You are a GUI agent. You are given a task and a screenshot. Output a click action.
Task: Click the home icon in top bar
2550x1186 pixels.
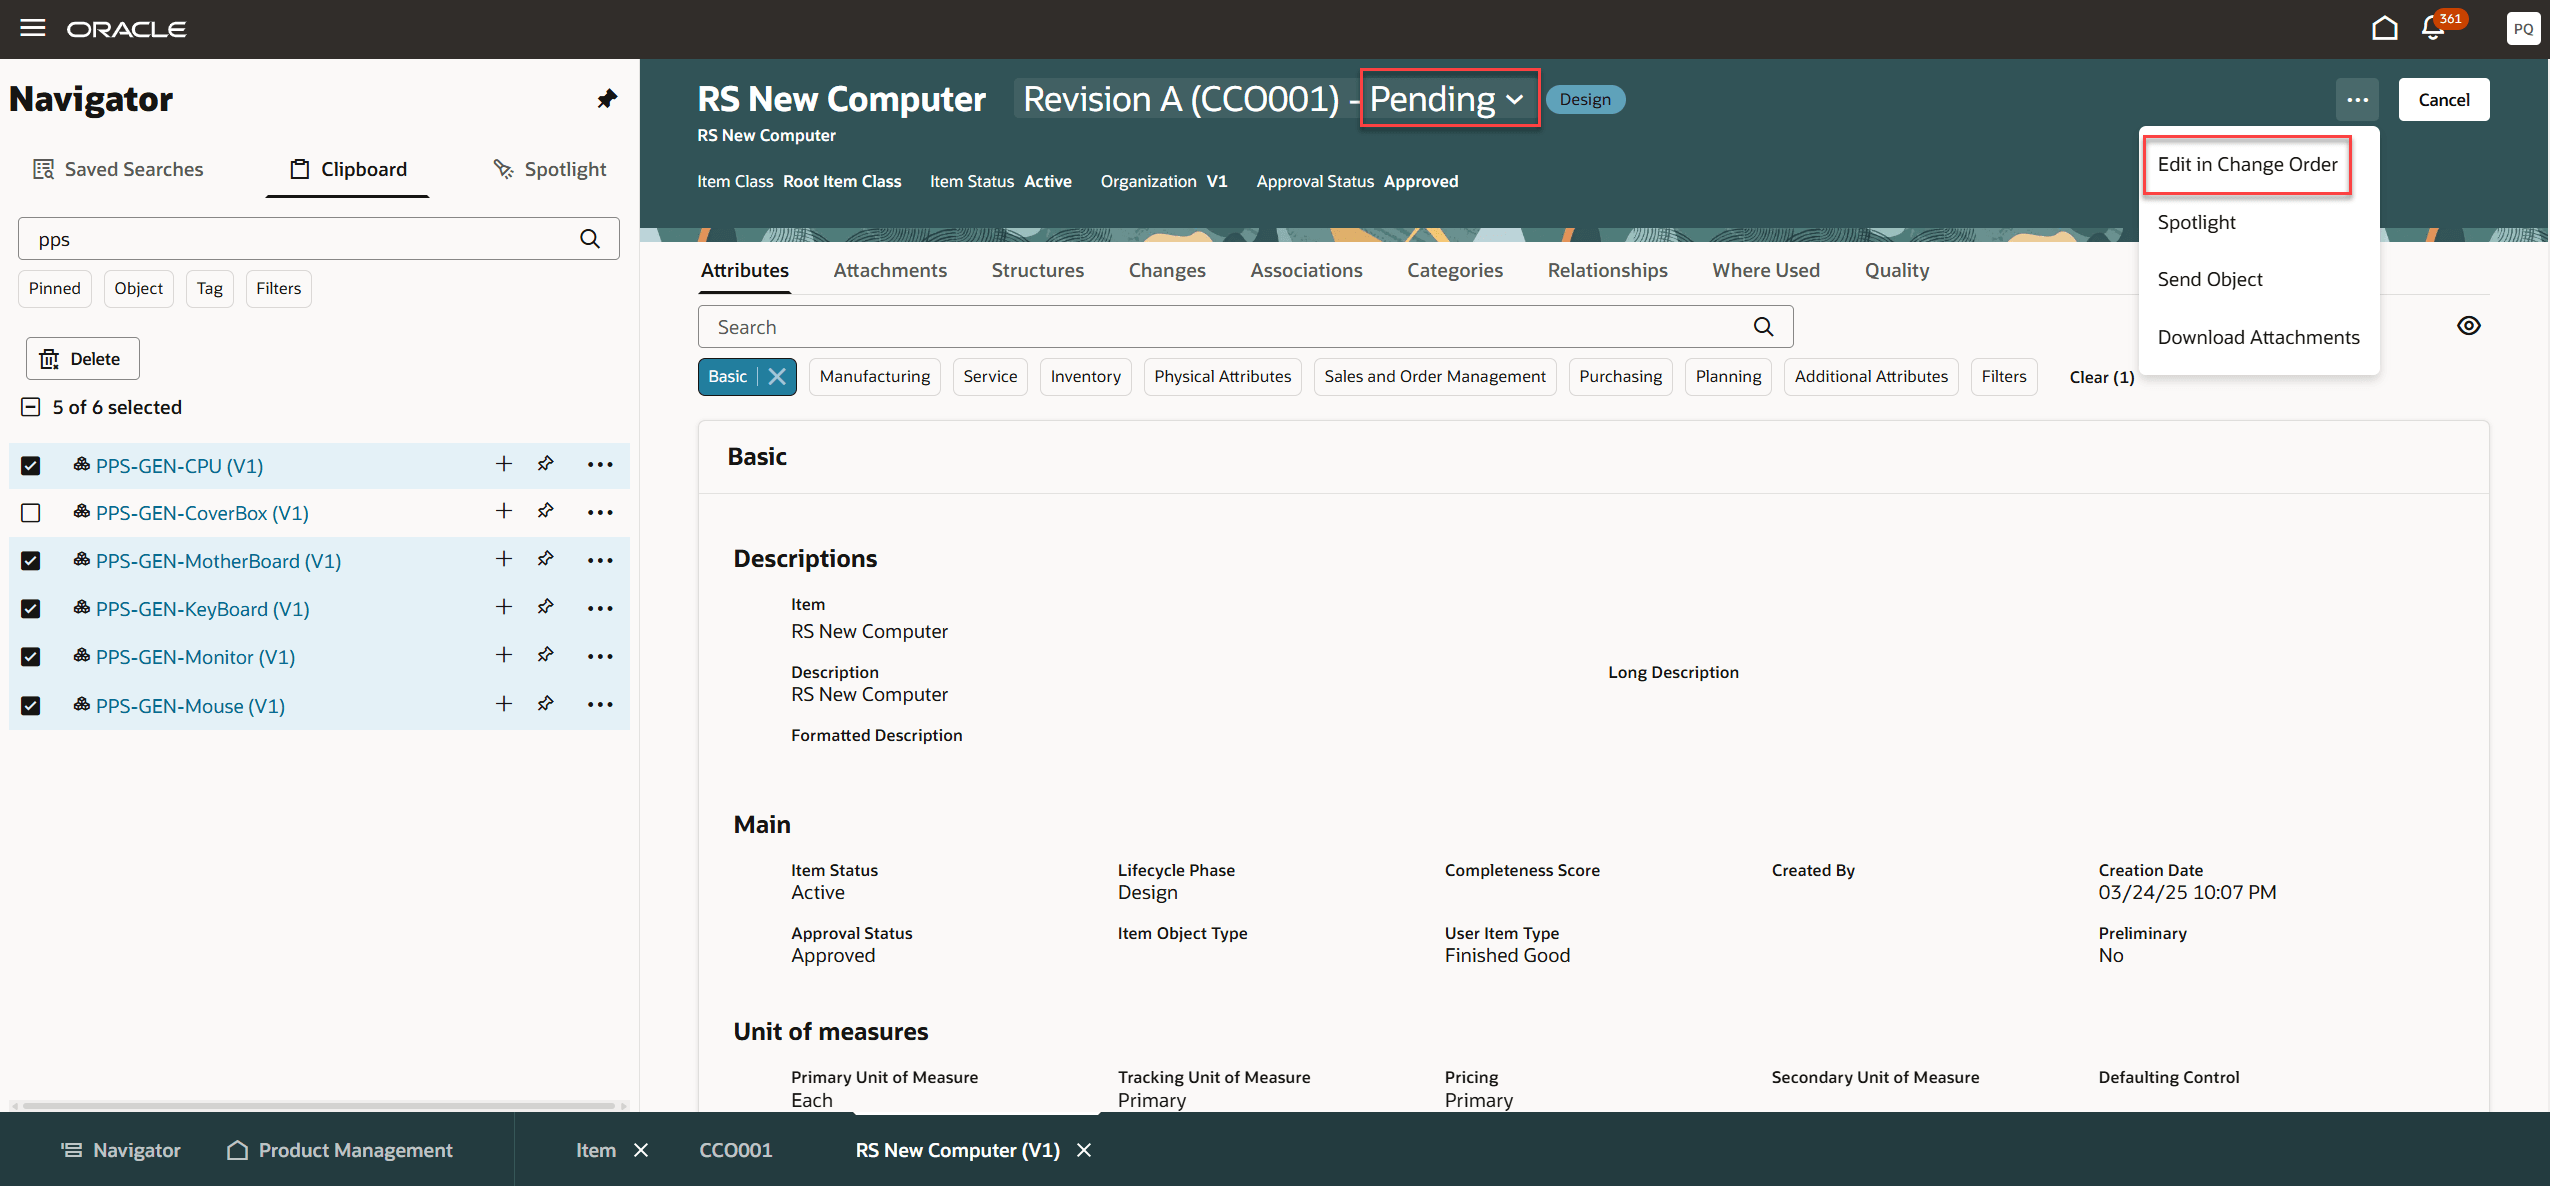pyautogui.click(x=2384, y=28)
